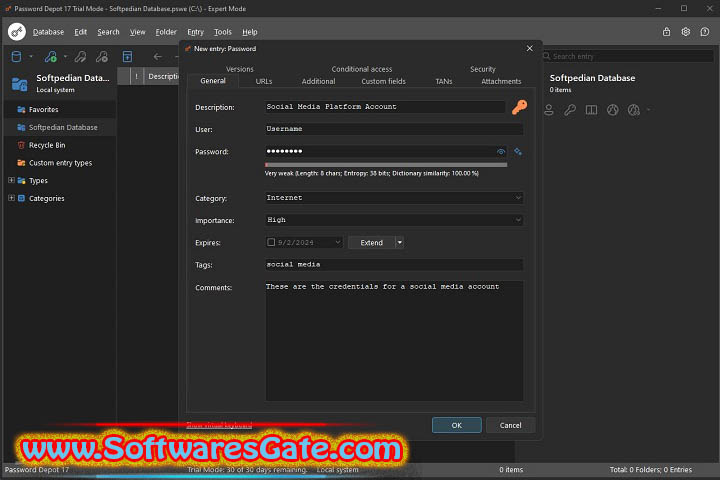Open the Folder menu
Image resolution: width=720 pixels, height=480 pixels.
tap(166, 32)
